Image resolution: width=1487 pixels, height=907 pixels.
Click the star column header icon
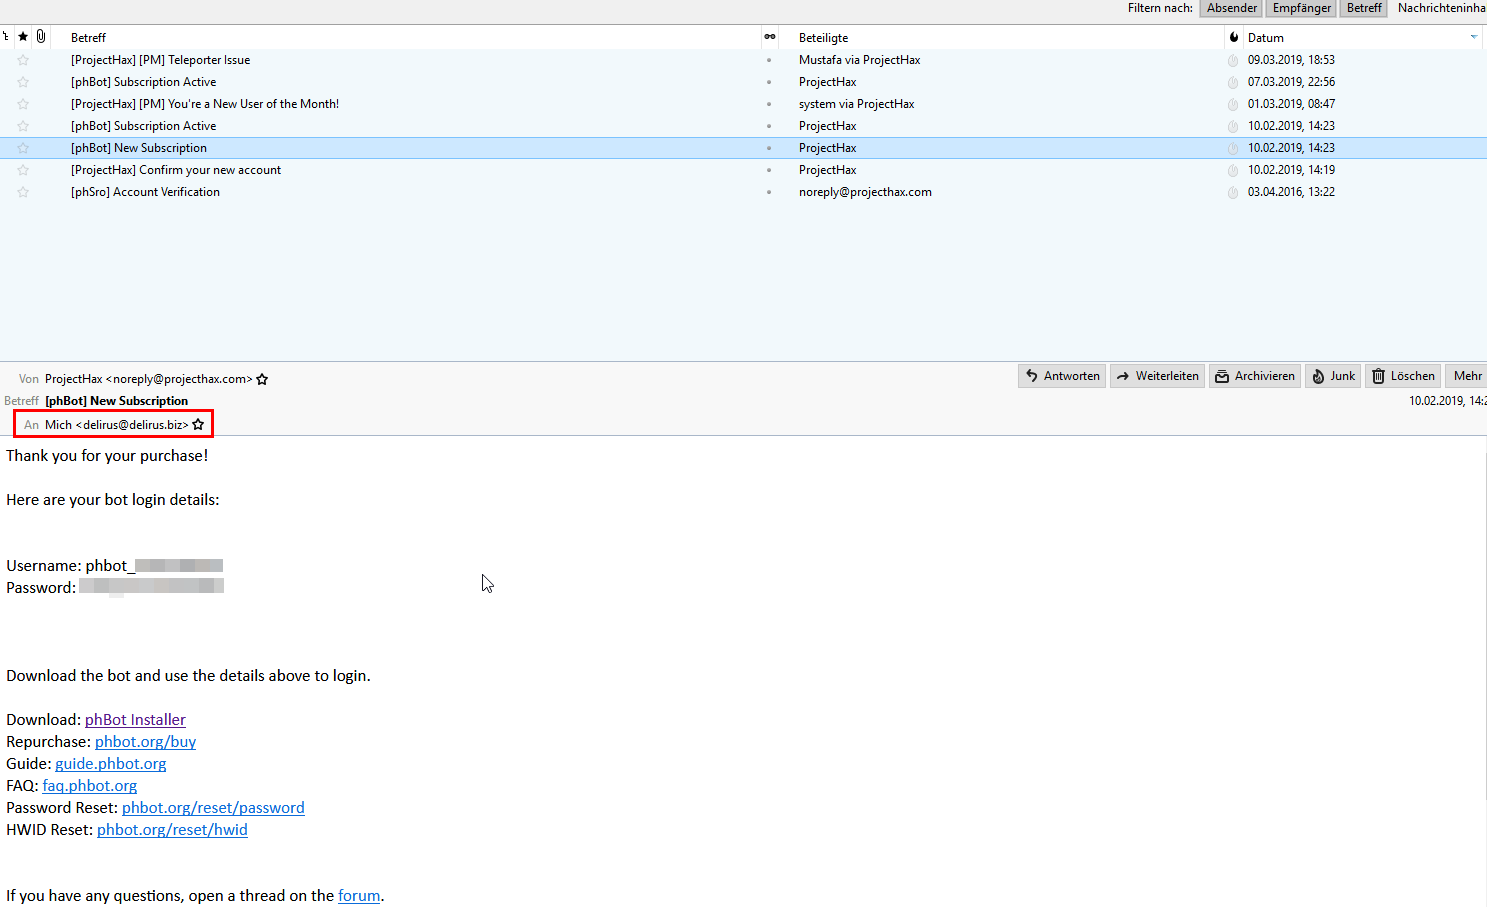point(23,37)
